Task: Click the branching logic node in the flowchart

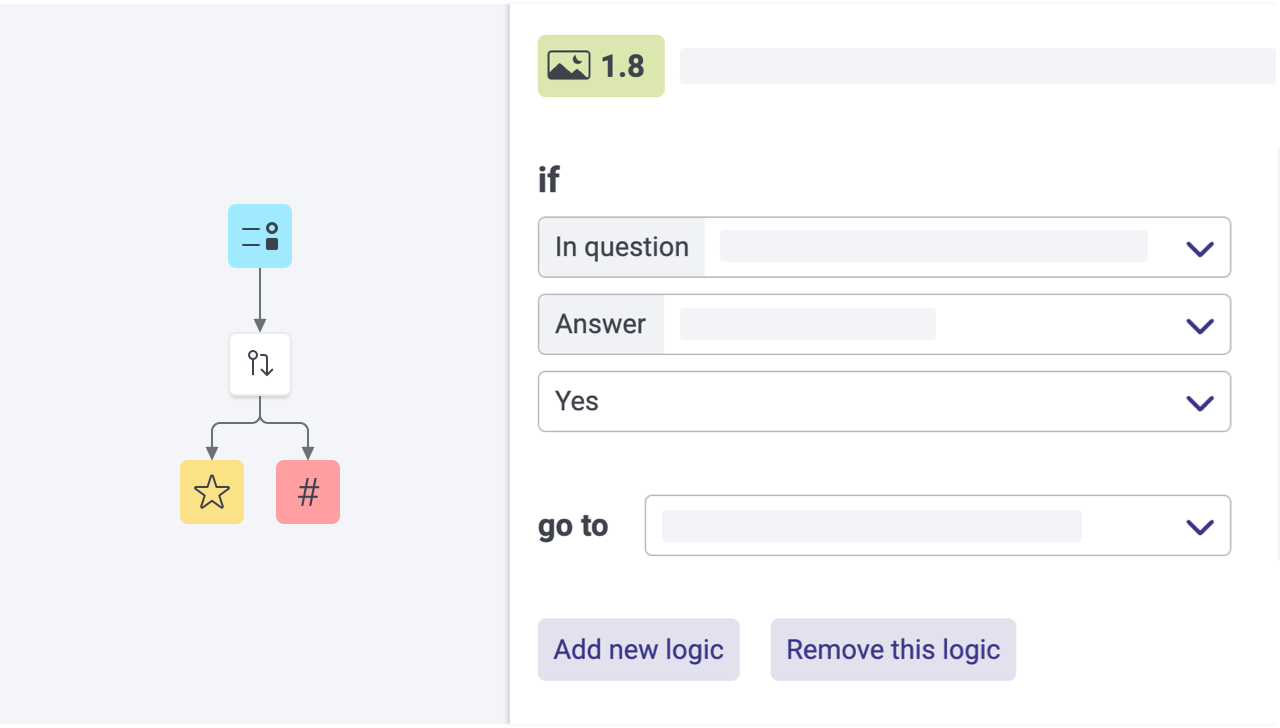Action: tap(260, 364)
